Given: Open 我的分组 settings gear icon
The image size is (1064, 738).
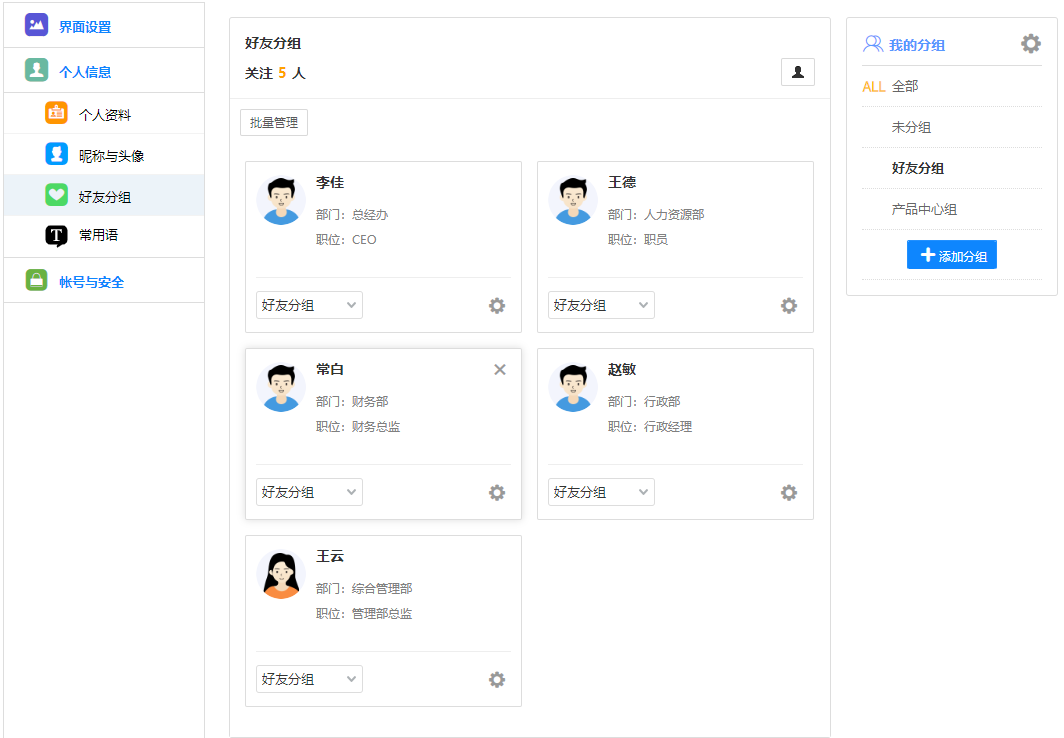Looking at the screenshot, I should [1031, 44].
